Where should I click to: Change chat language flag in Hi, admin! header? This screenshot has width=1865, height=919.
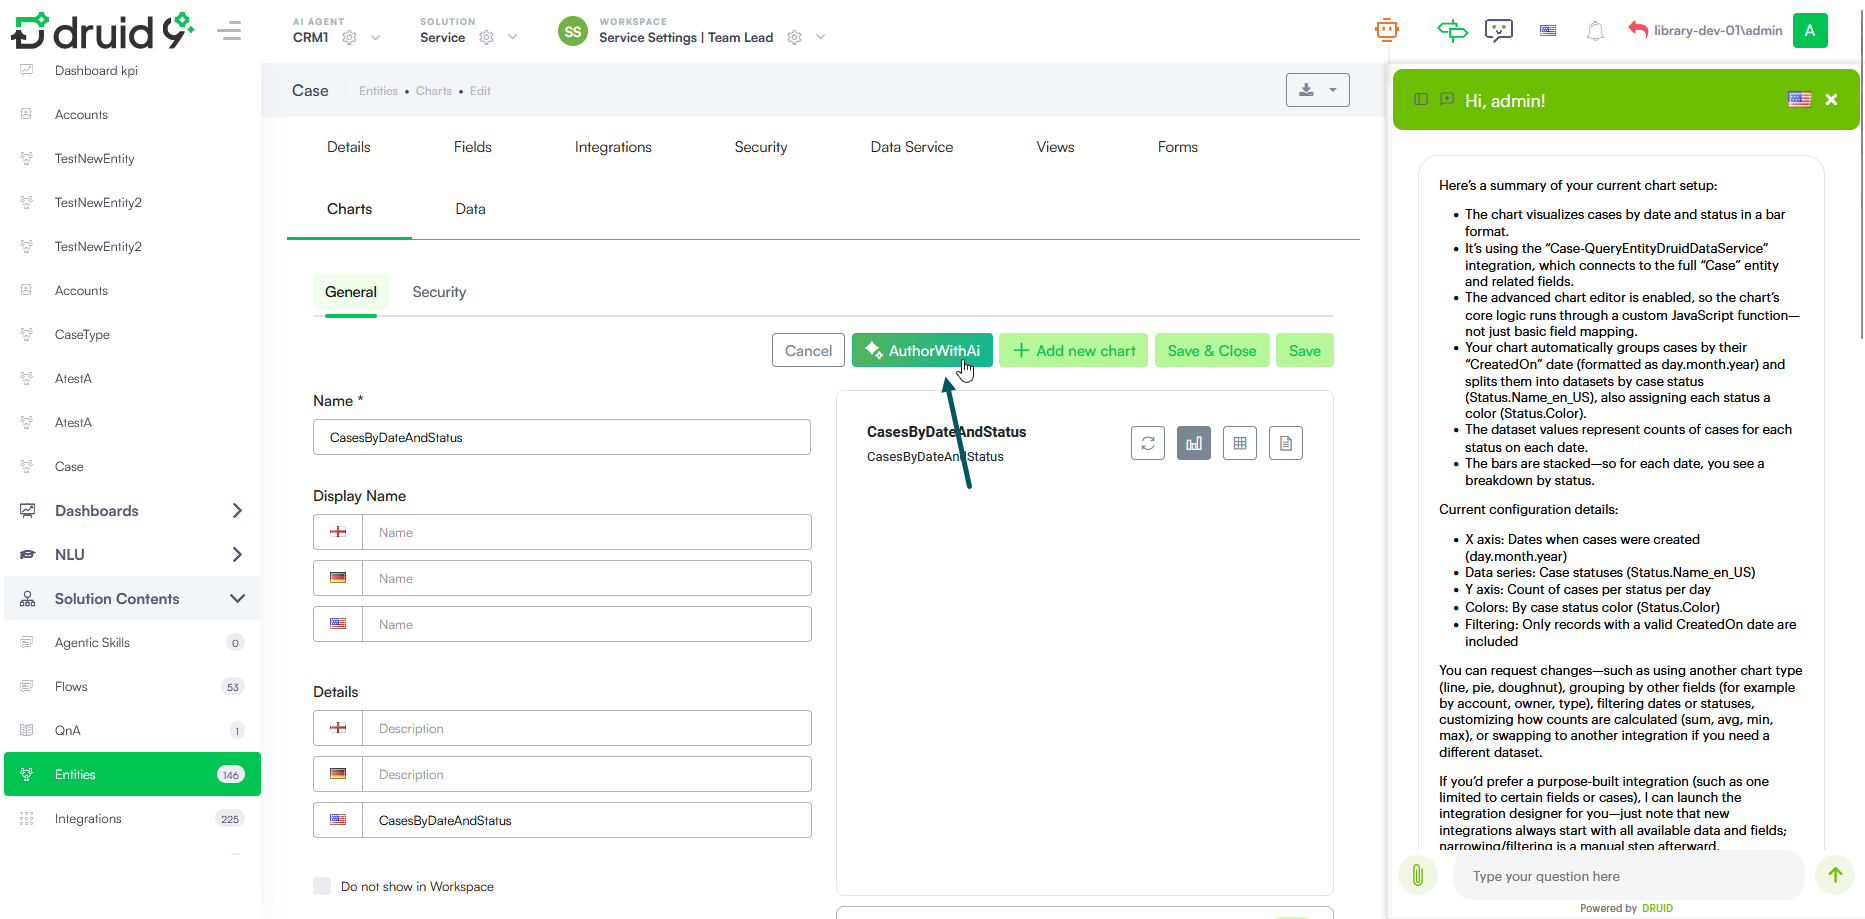coord(1799,99)
